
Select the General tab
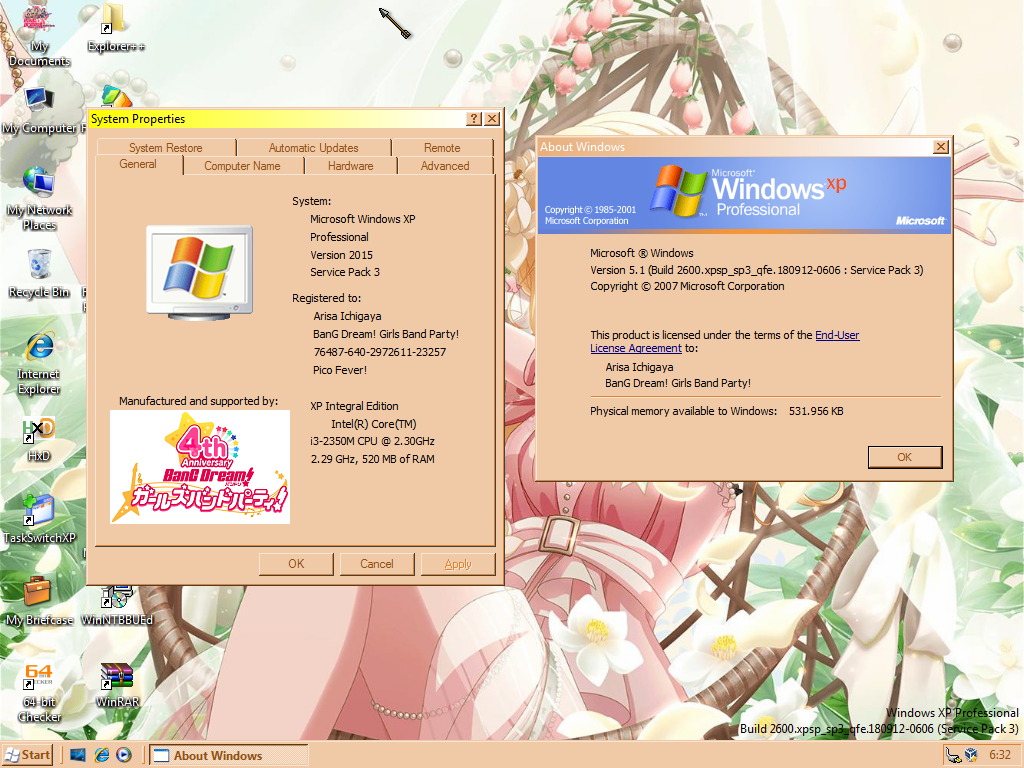pos(138,165)
